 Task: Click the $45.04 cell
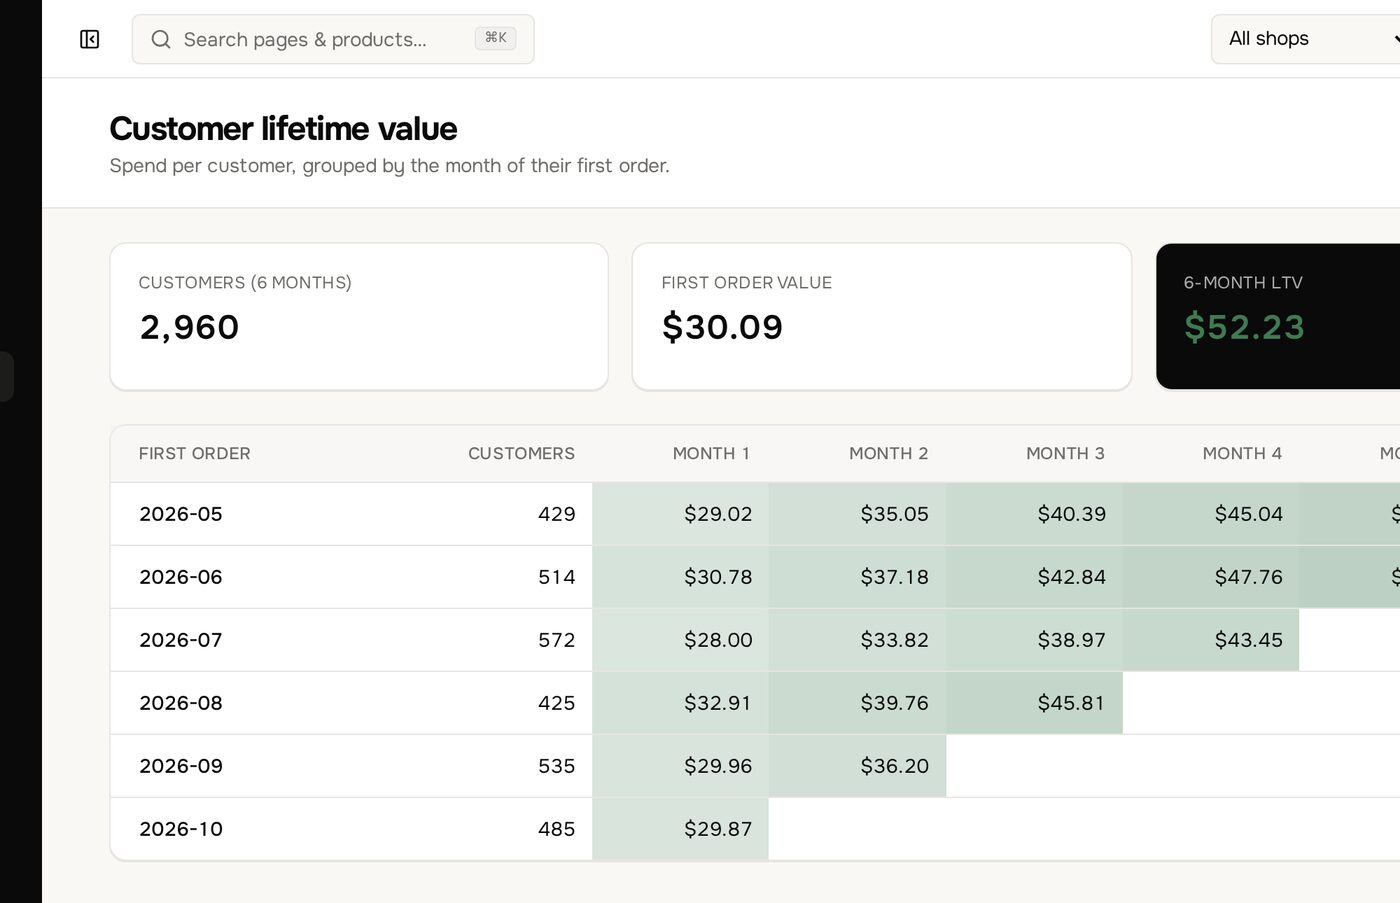tap(1211, 514)
